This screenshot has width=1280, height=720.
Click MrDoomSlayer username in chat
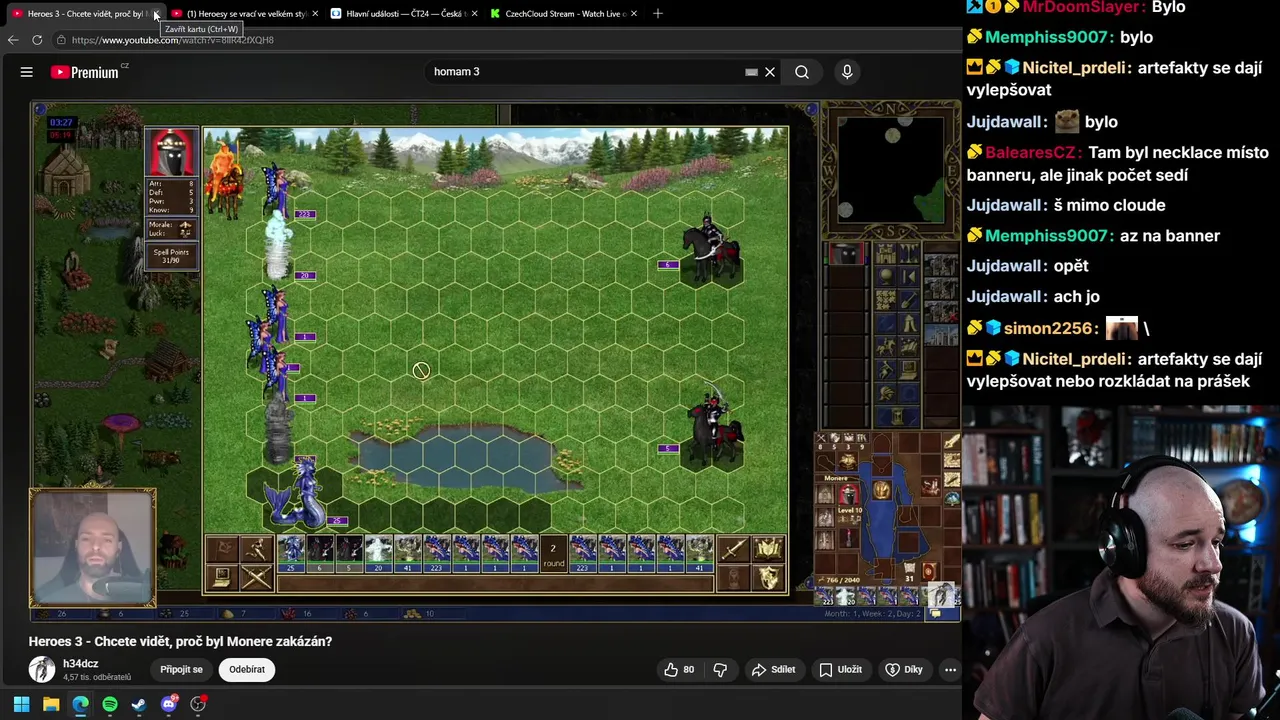[1082, 7]
